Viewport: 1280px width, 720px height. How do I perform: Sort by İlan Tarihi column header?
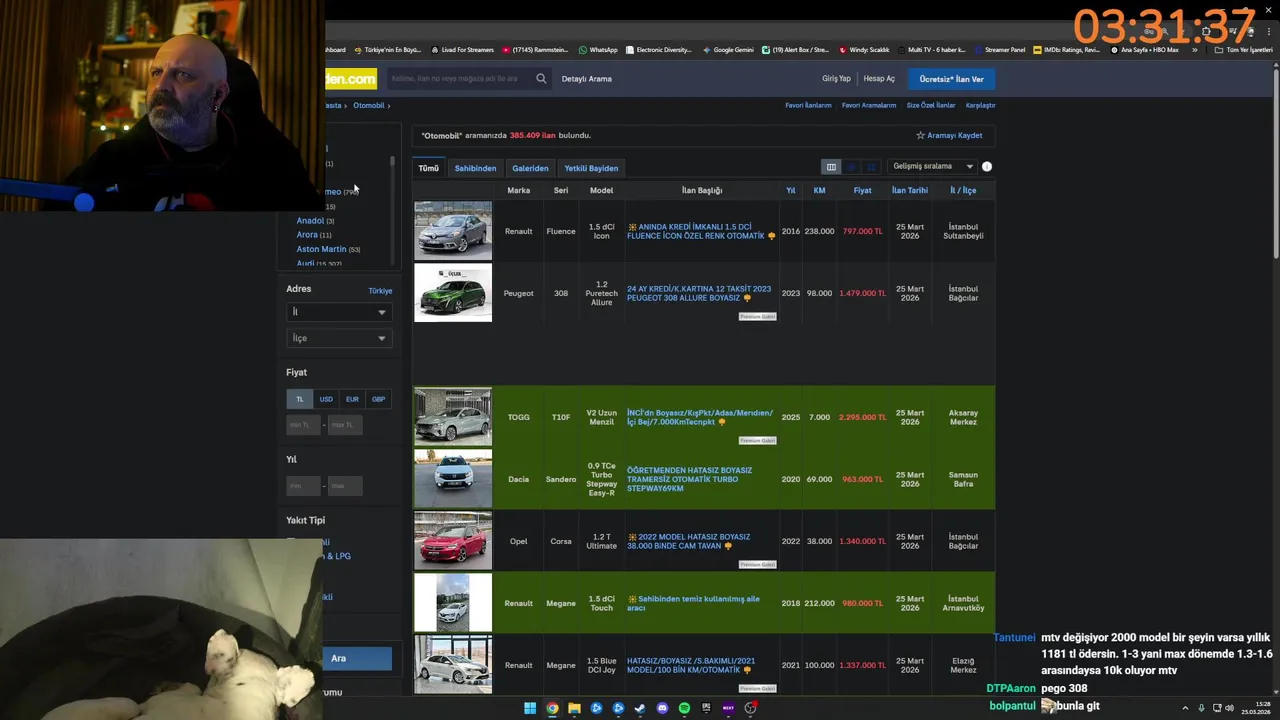click(x=910, y=190)
